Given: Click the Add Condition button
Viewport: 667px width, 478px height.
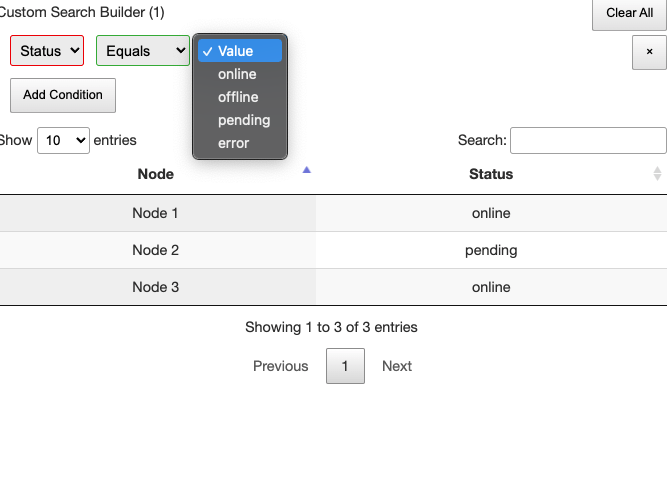Looking at the screenshot, I should coord(63,95).
